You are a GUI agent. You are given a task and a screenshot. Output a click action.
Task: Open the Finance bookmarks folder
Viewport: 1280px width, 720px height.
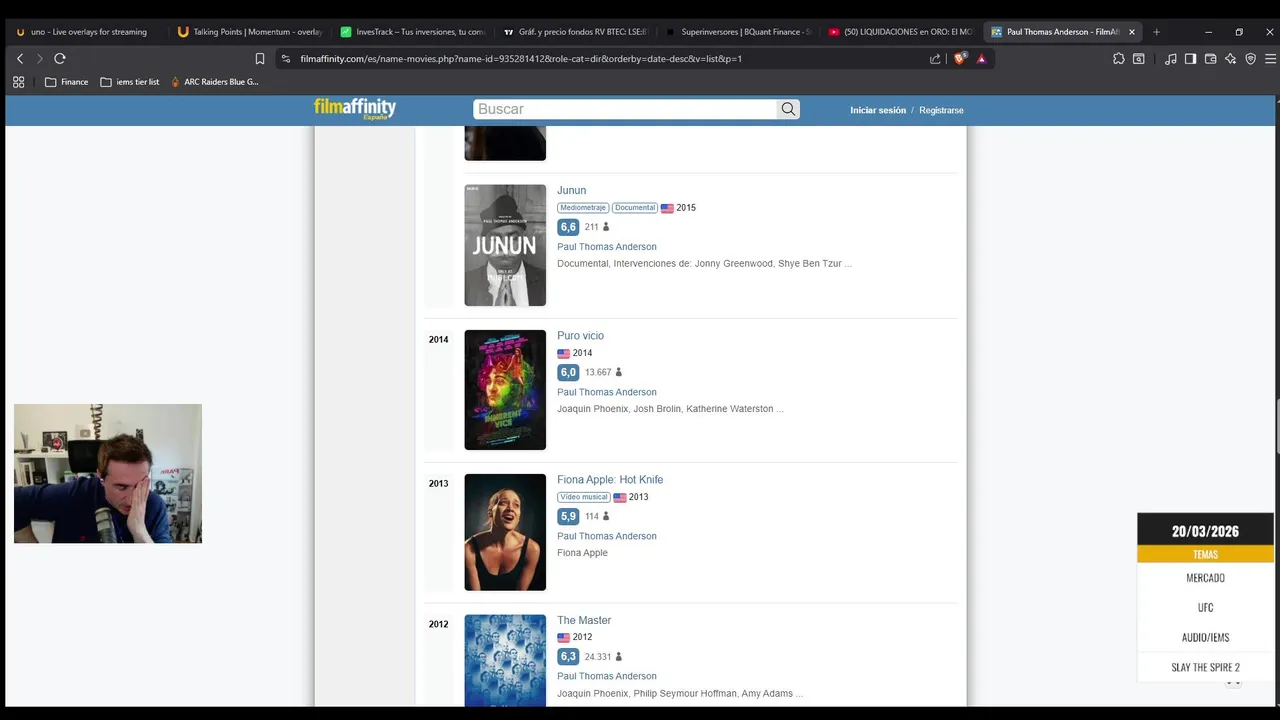coord(66,82)
